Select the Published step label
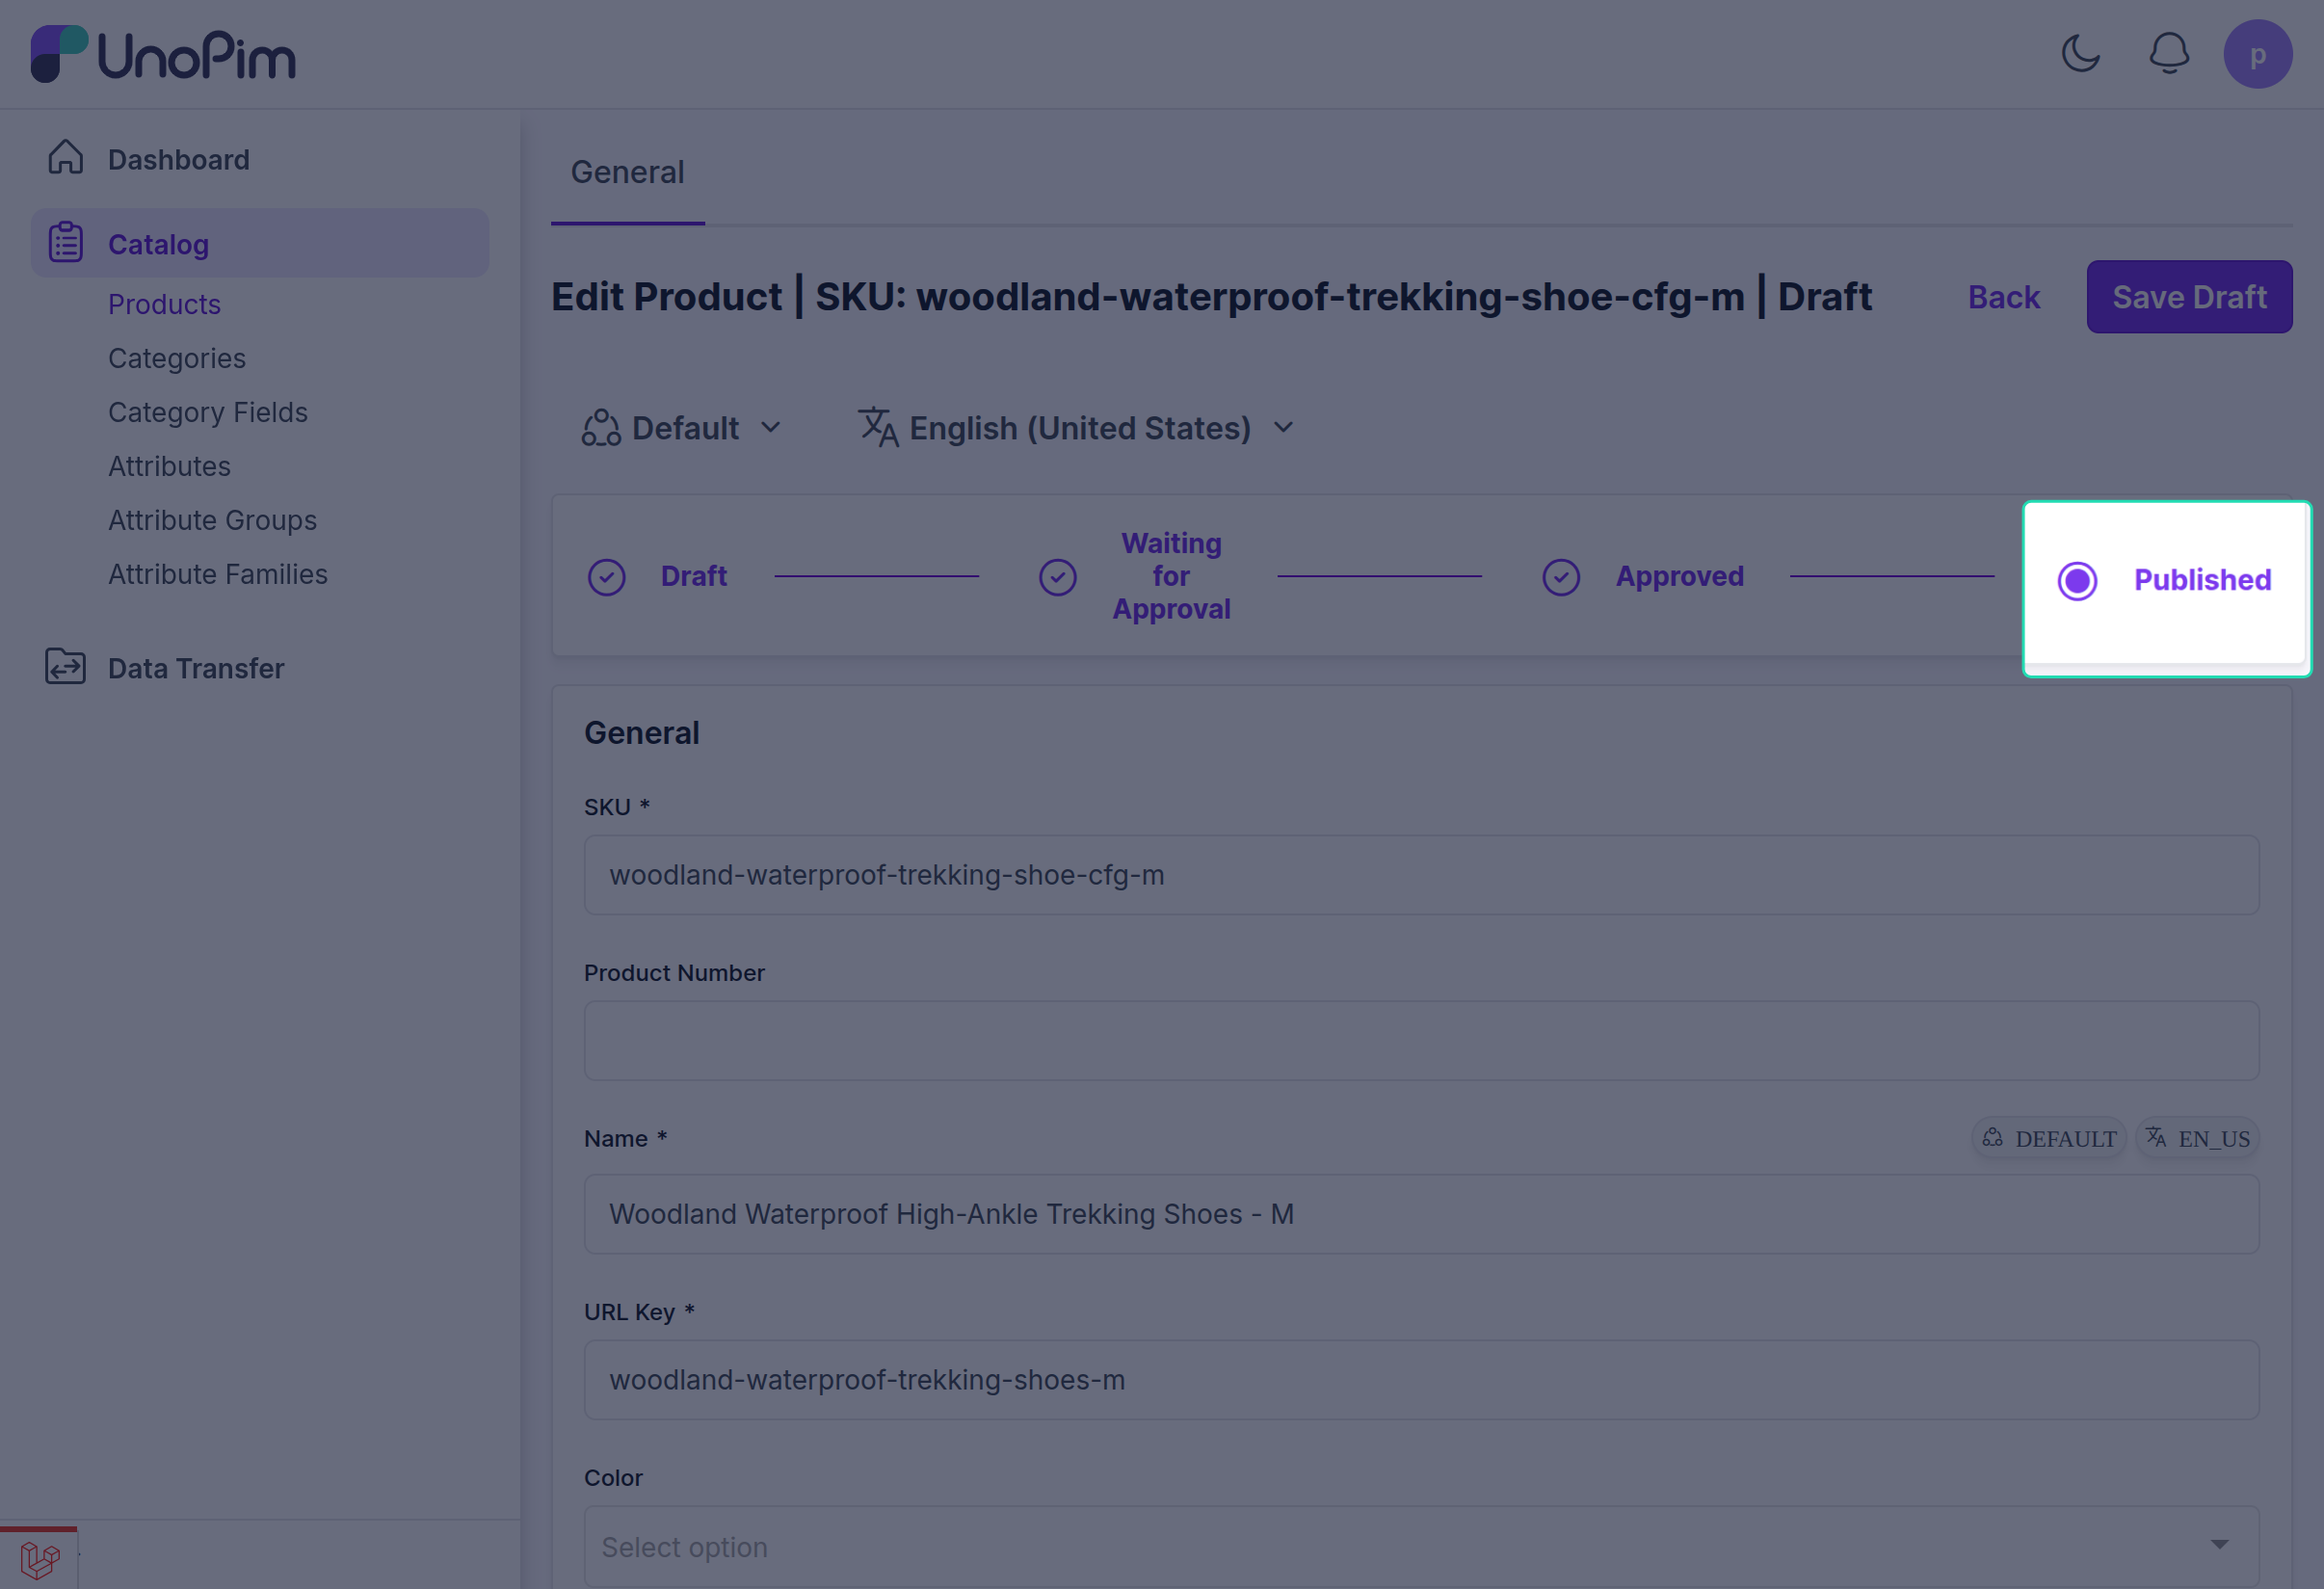2324x1589 pixels. (x=2202, y=580)
